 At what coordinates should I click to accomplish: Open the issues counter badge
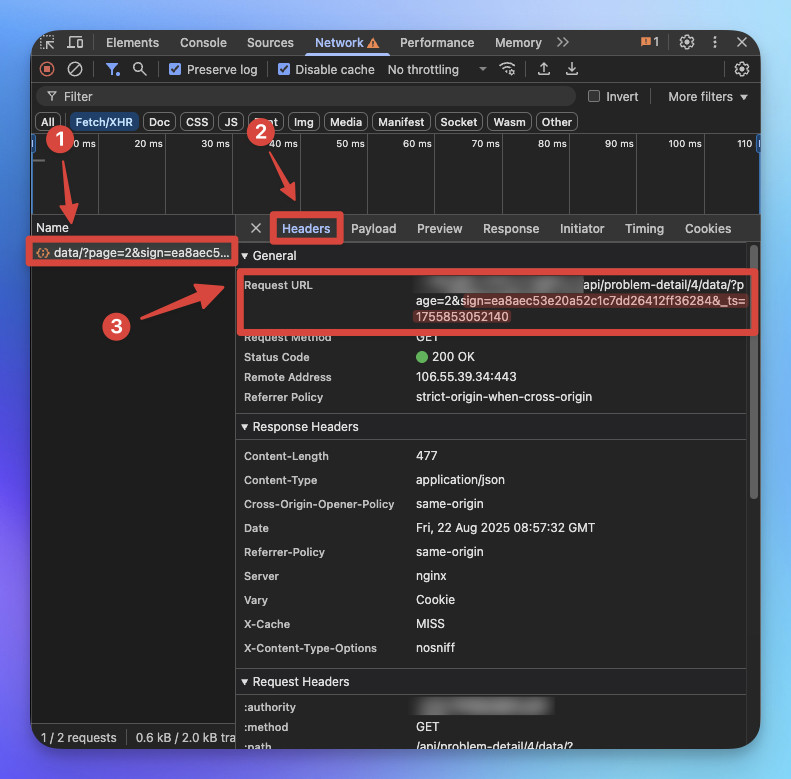tap(650, 42)
